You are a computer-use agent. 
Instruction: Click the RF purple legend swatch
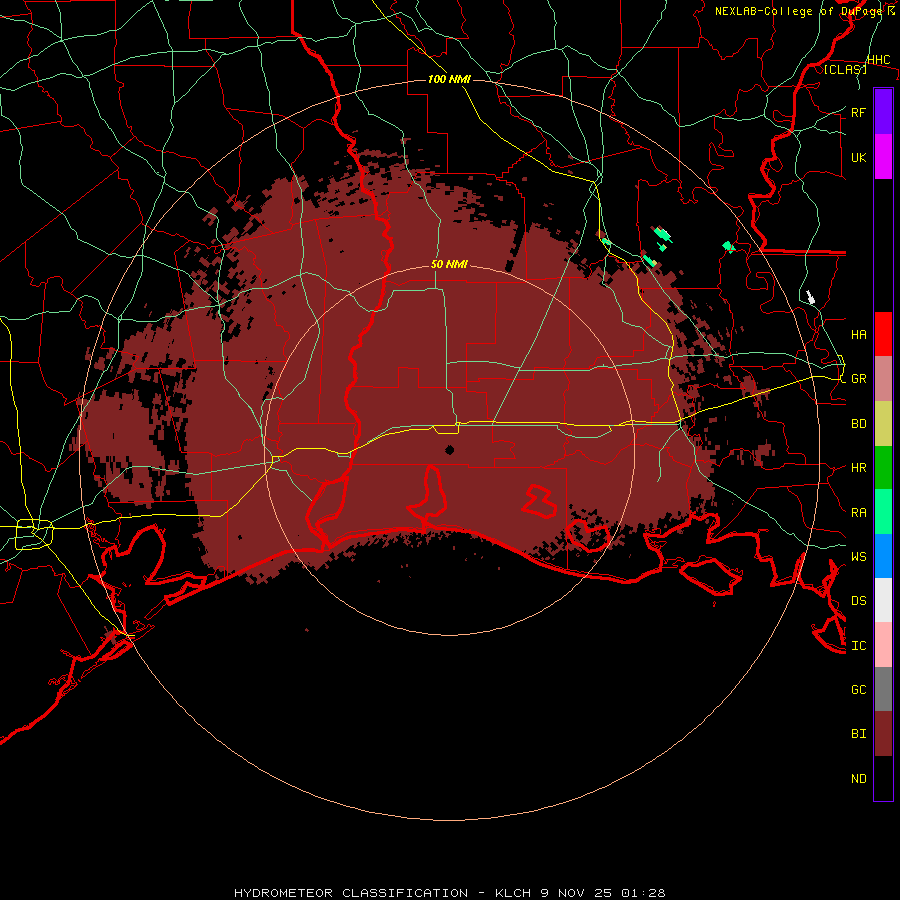coord(883,112)
